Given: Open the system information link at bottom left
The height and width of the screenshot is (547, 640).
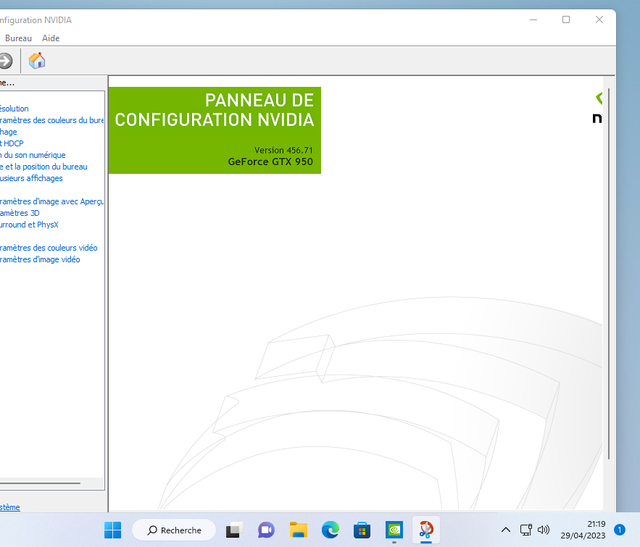Looking at the screenshot, I should (10, 507).
